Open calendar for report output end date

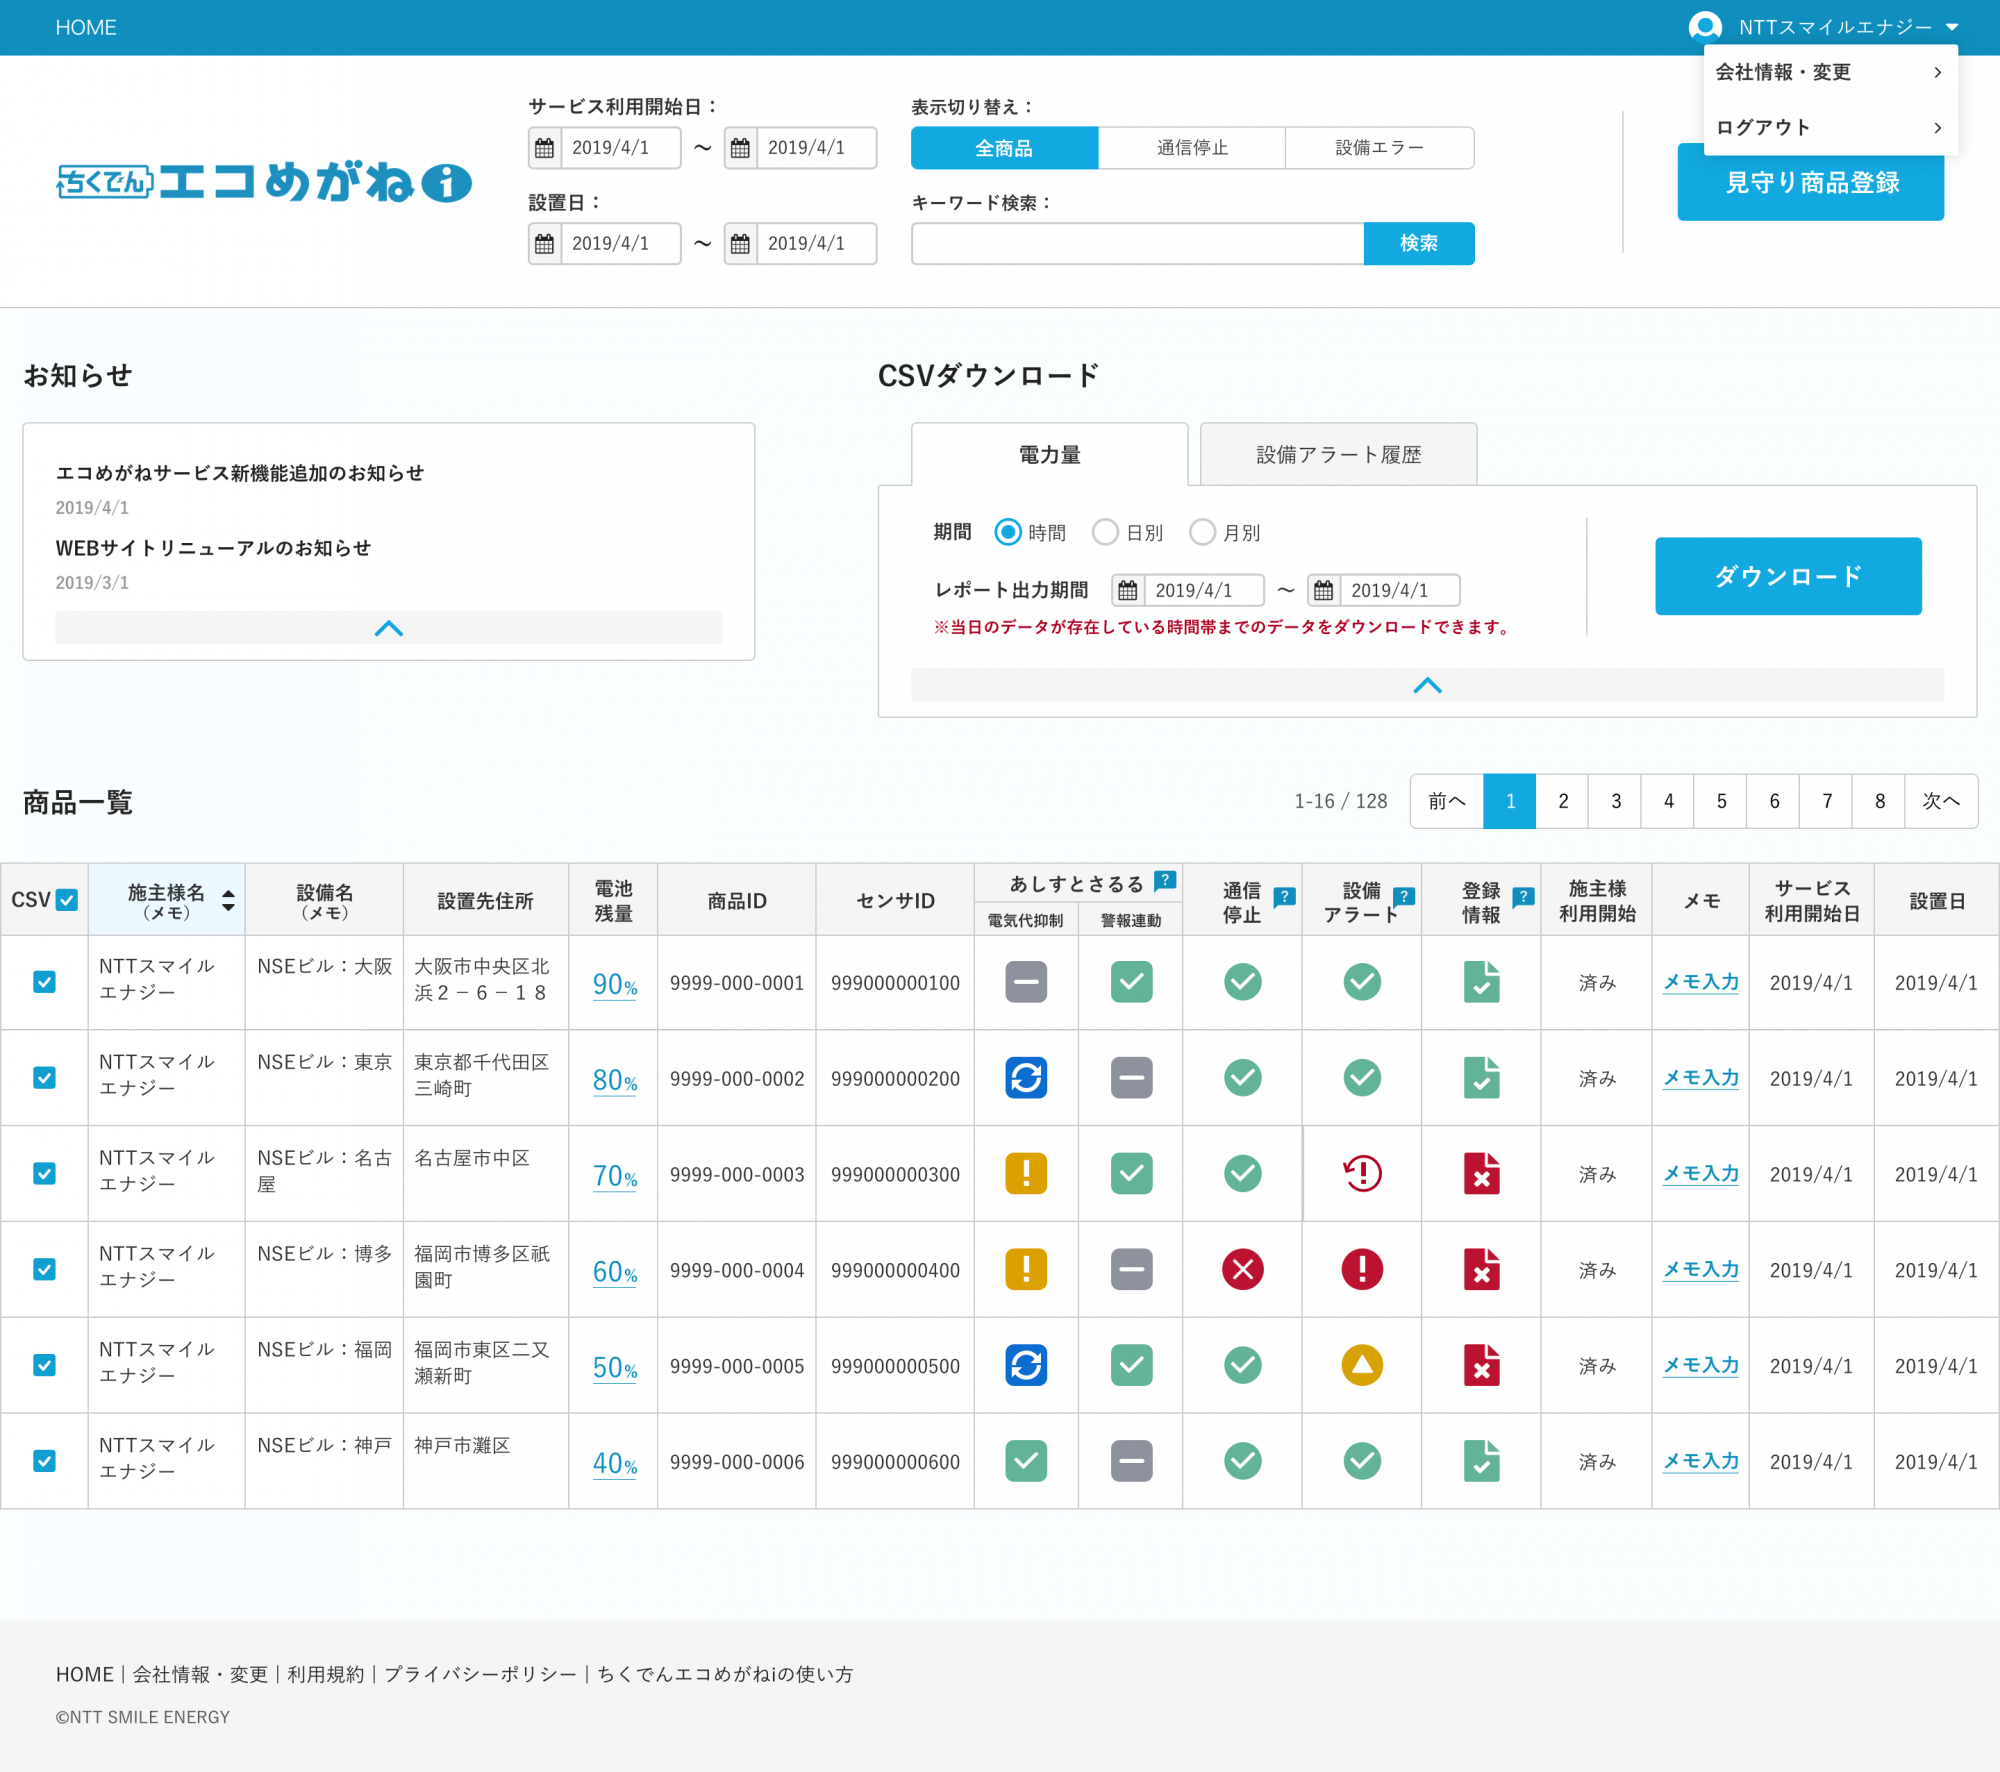(x=1323, y=590)
